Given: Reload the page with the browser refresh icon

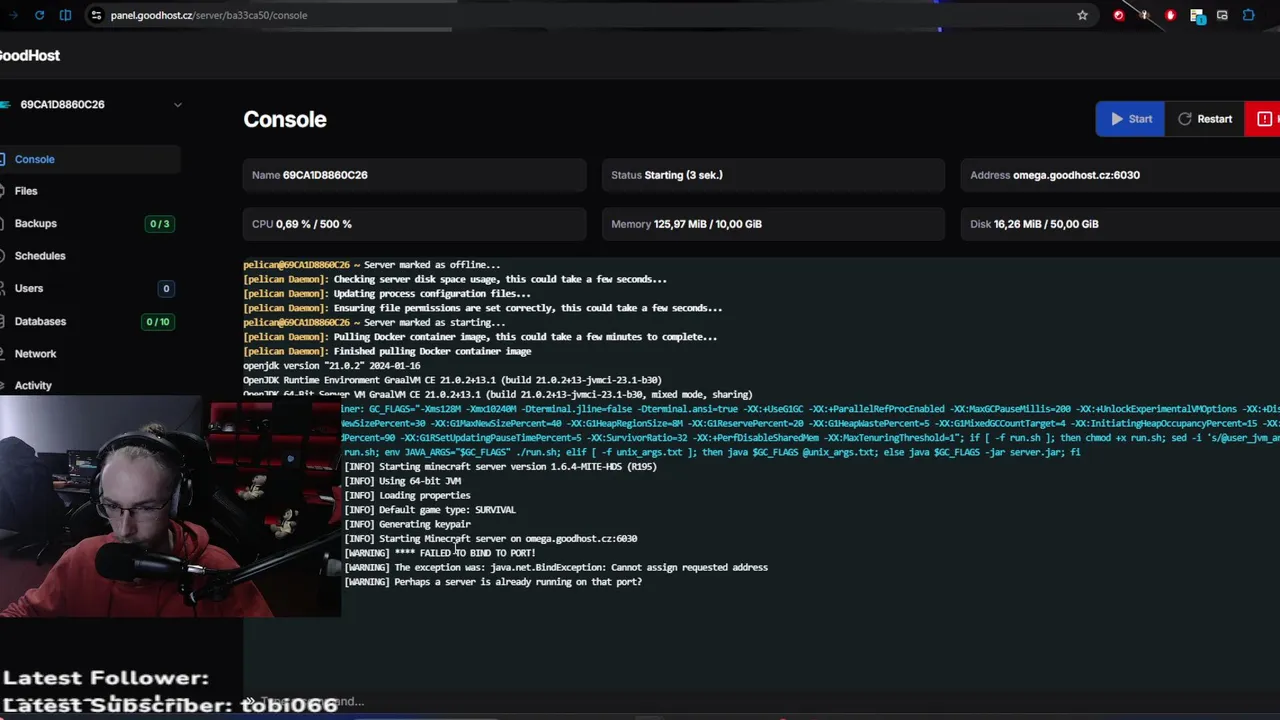Looking at the screenshot, I should 39,15.
